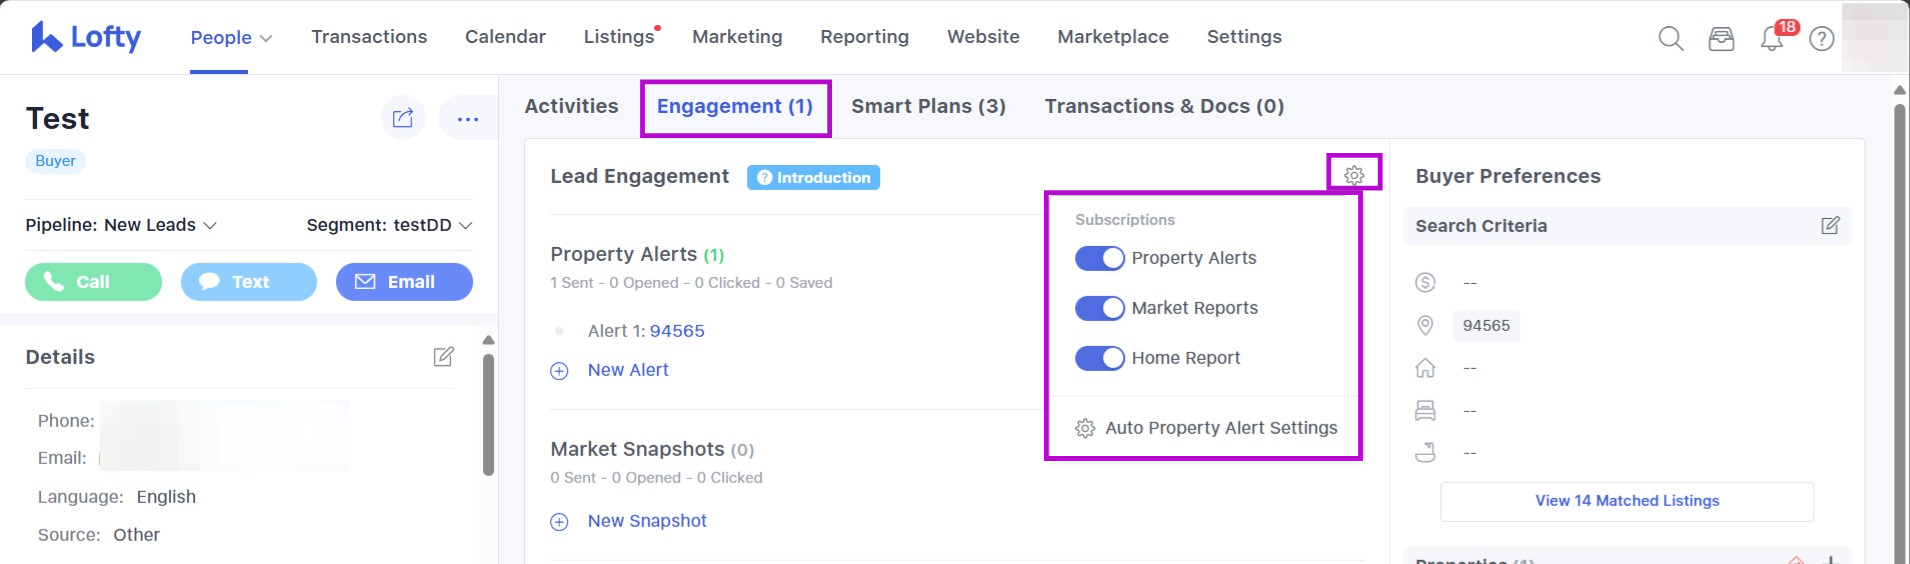Viewport: 1910px width, 564px height.
Task: Click the Lead Engagement settings gear
Action: [x=1354, y=175]
